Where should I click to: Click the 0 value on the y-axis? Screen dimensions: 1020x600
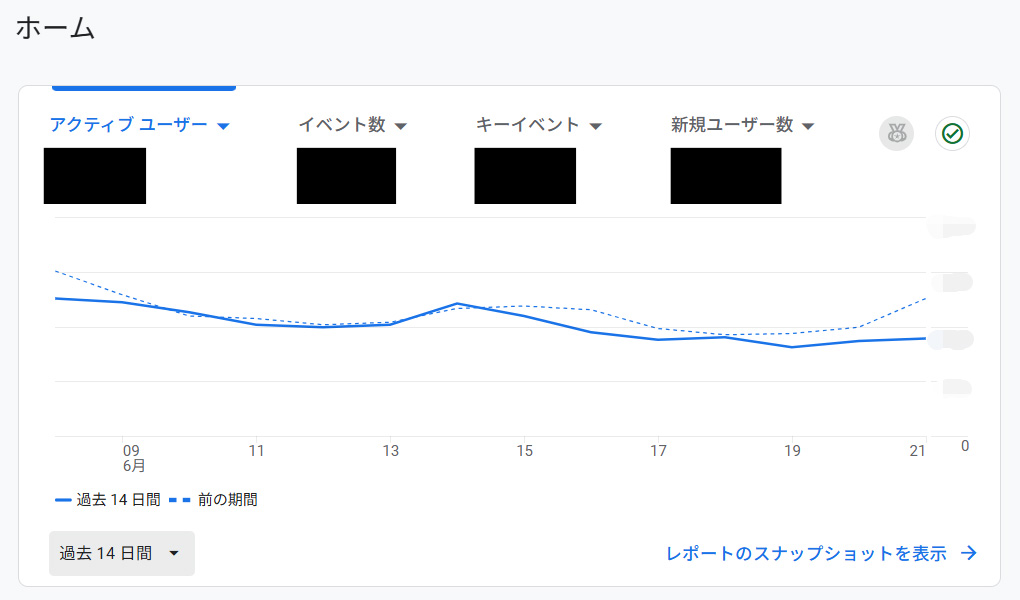(x=965, y=446)
